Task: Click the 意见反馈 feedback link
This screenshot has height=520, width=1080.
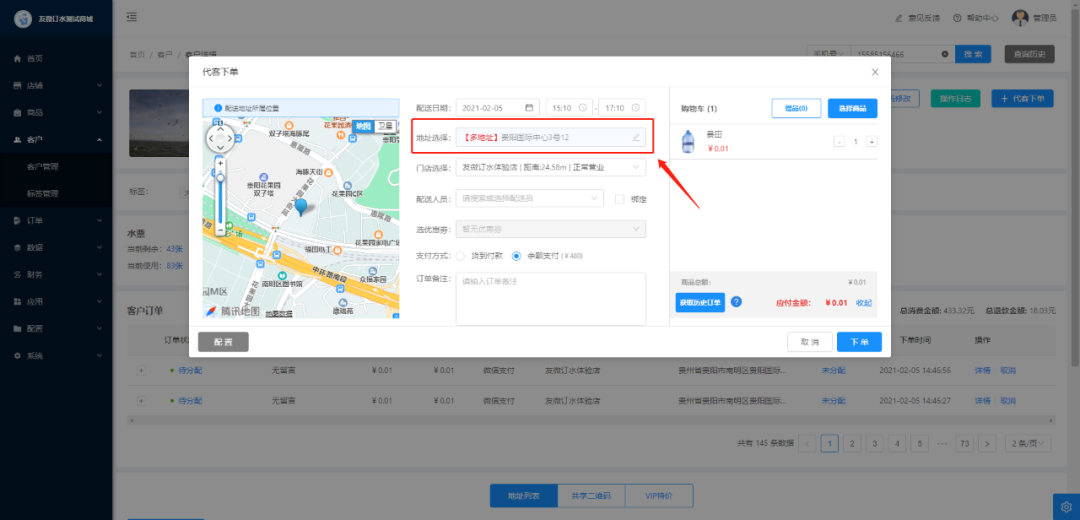Action: (917, 18)
